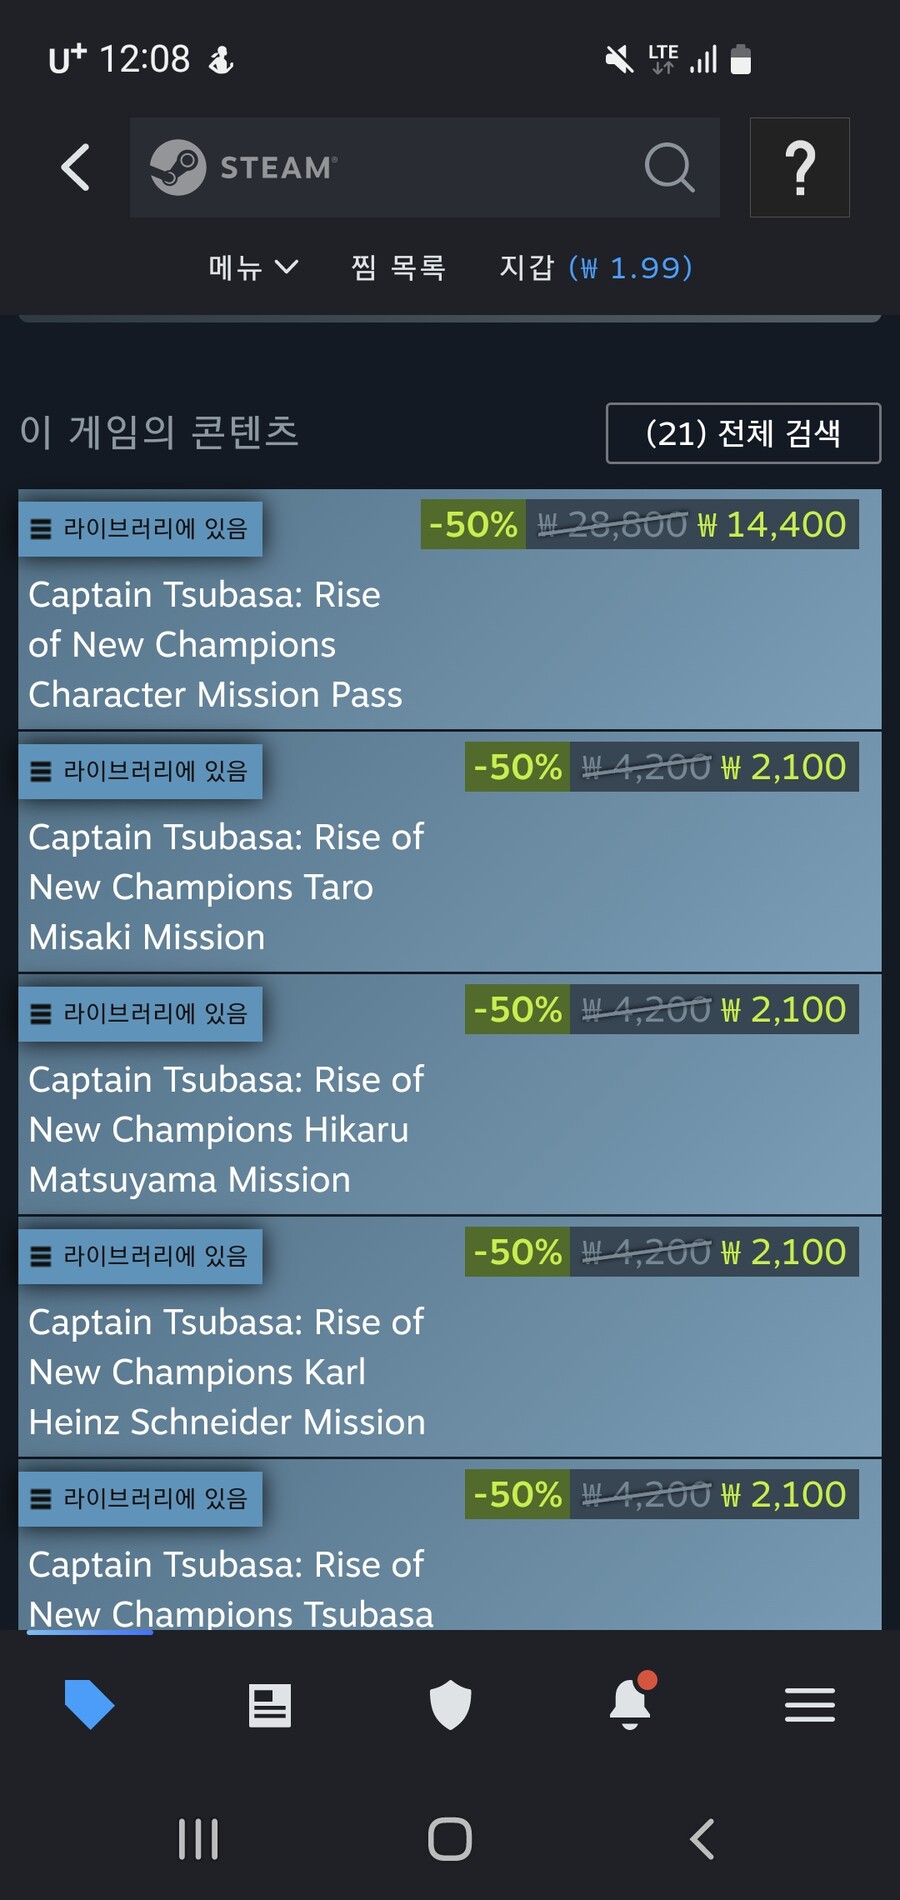Open Taro Misaki Mission DLC entry
This screenshot has width=900, height=1900.
226,887
